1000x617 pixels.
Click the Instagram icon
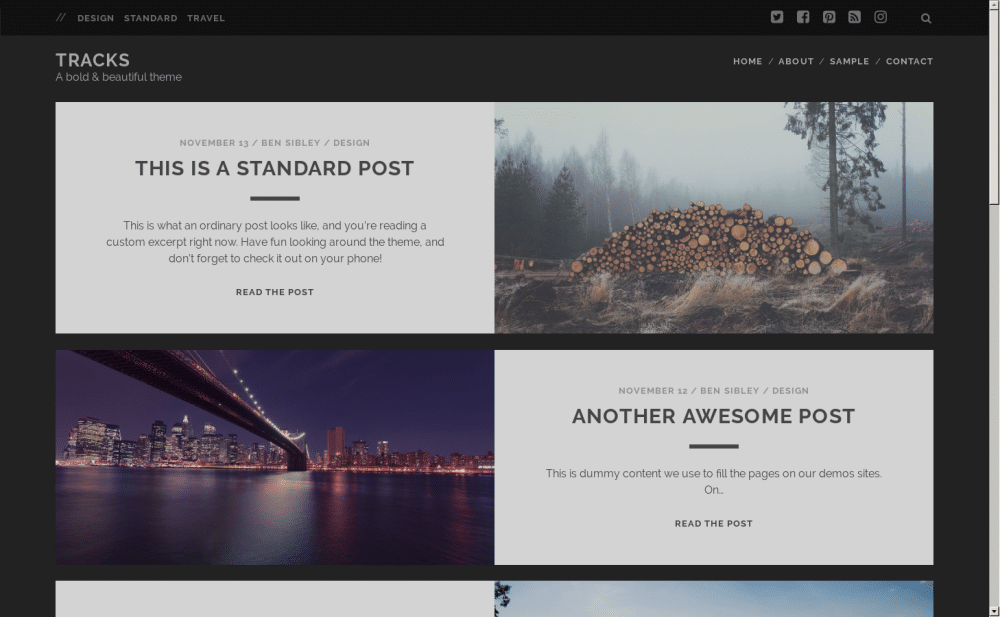pyautogui.click(x=881, y=17)
